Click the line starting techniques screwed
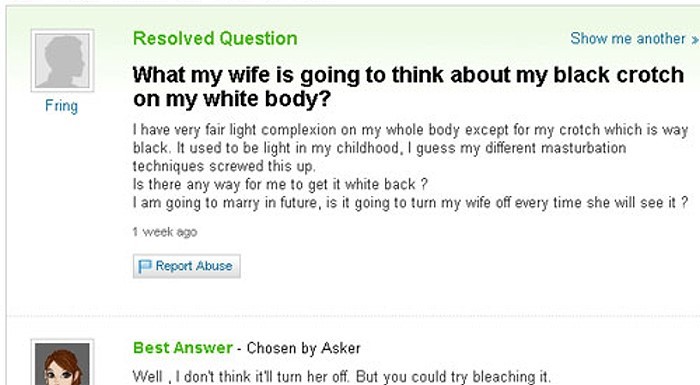Screen dimensions: 700x385 (x=224, y=166)
